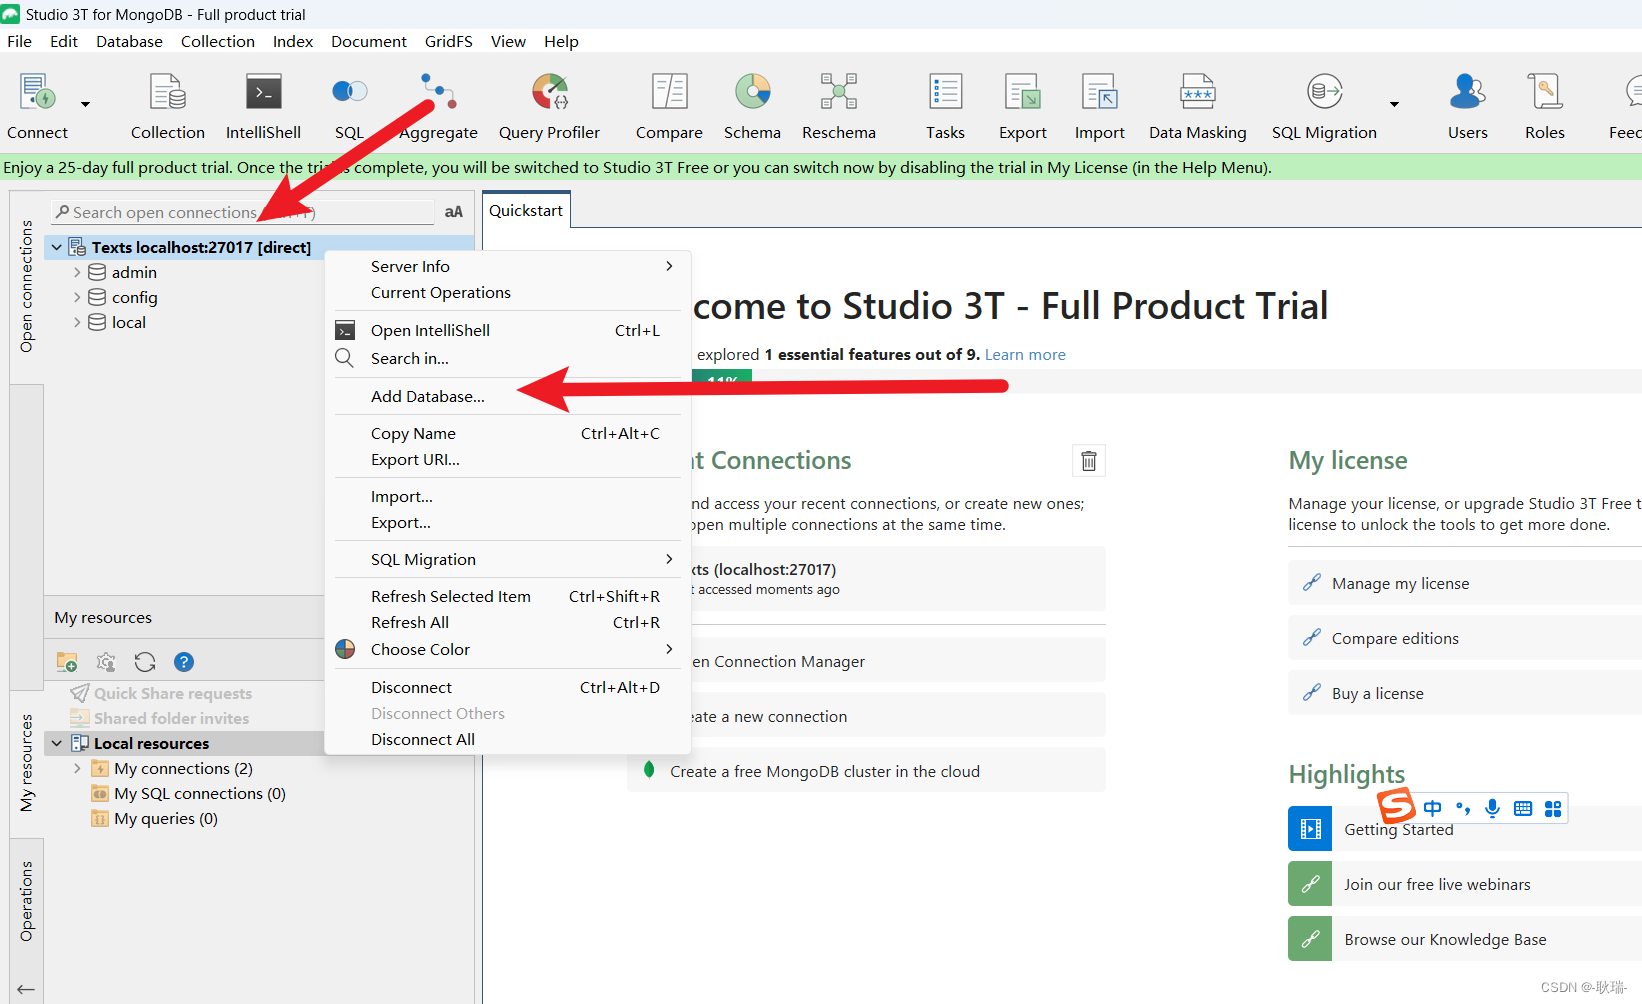Image resolution: width=1642 pixels, height=1004 pixels.
Task: Open the GridFS menu
Action: pyautogui.click(x=448, y=41)
